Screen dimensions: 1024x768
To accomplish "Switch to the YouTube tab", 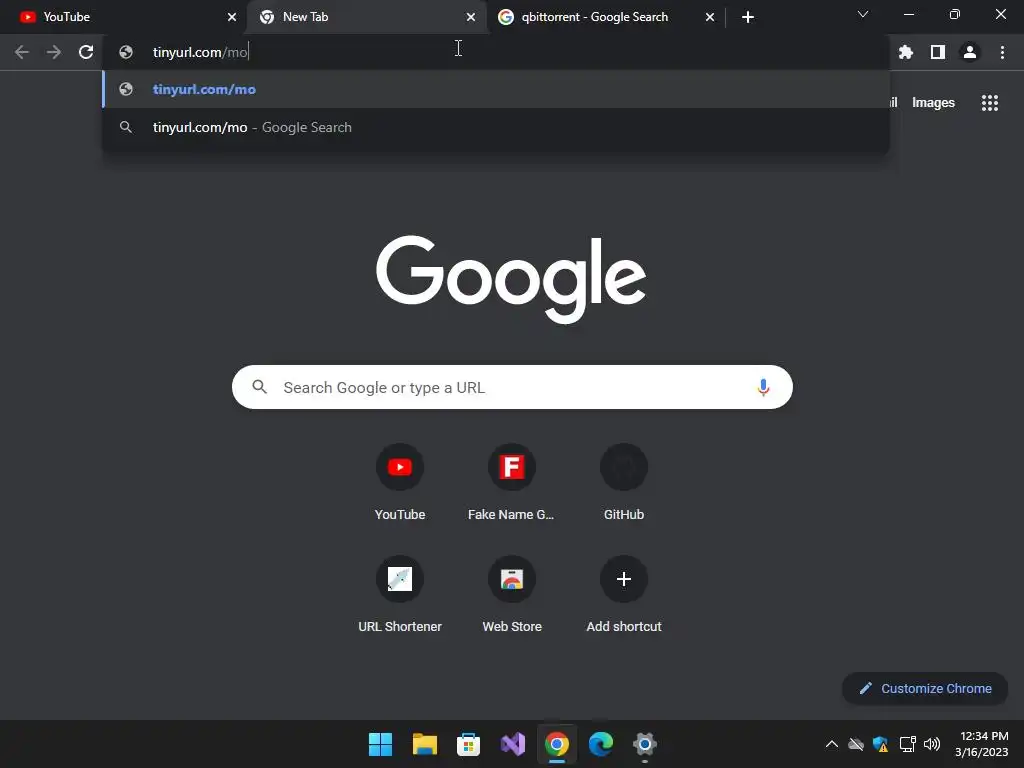I will point(124,17).
